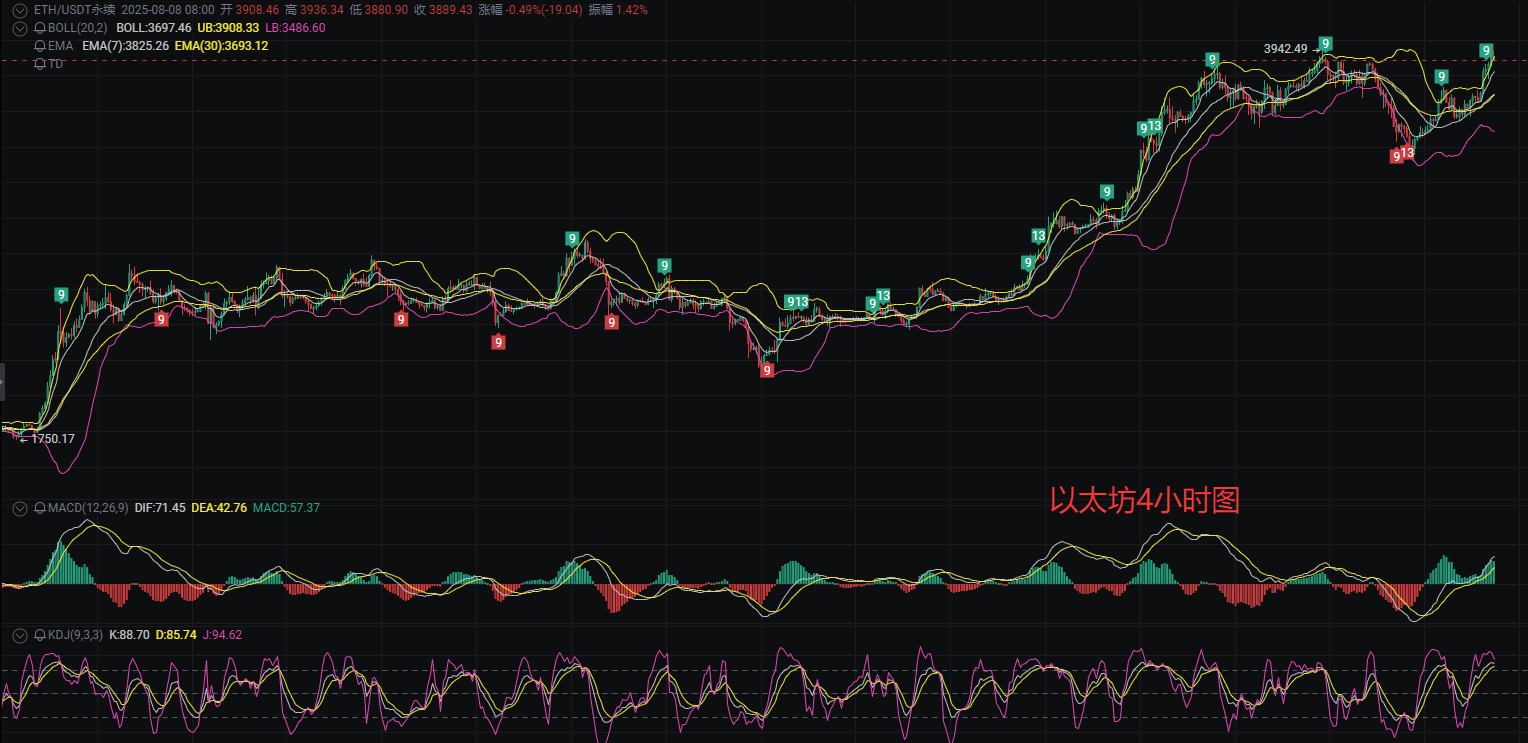Select the green 9 marker beside 3942.49
Viewport: 1528px width, 743px height.
pyautogui.click(x=1325, y=43)
